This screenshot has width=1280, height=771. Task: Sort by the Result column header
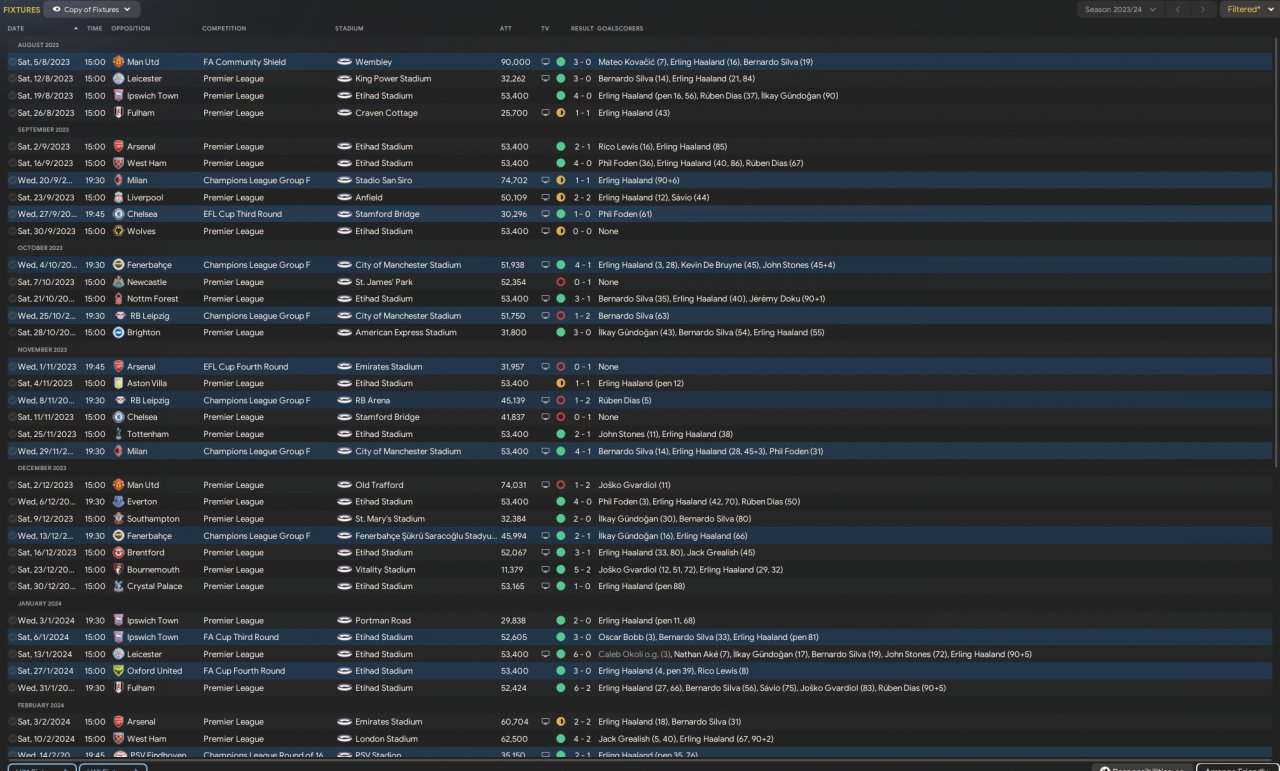pos(581,29)
